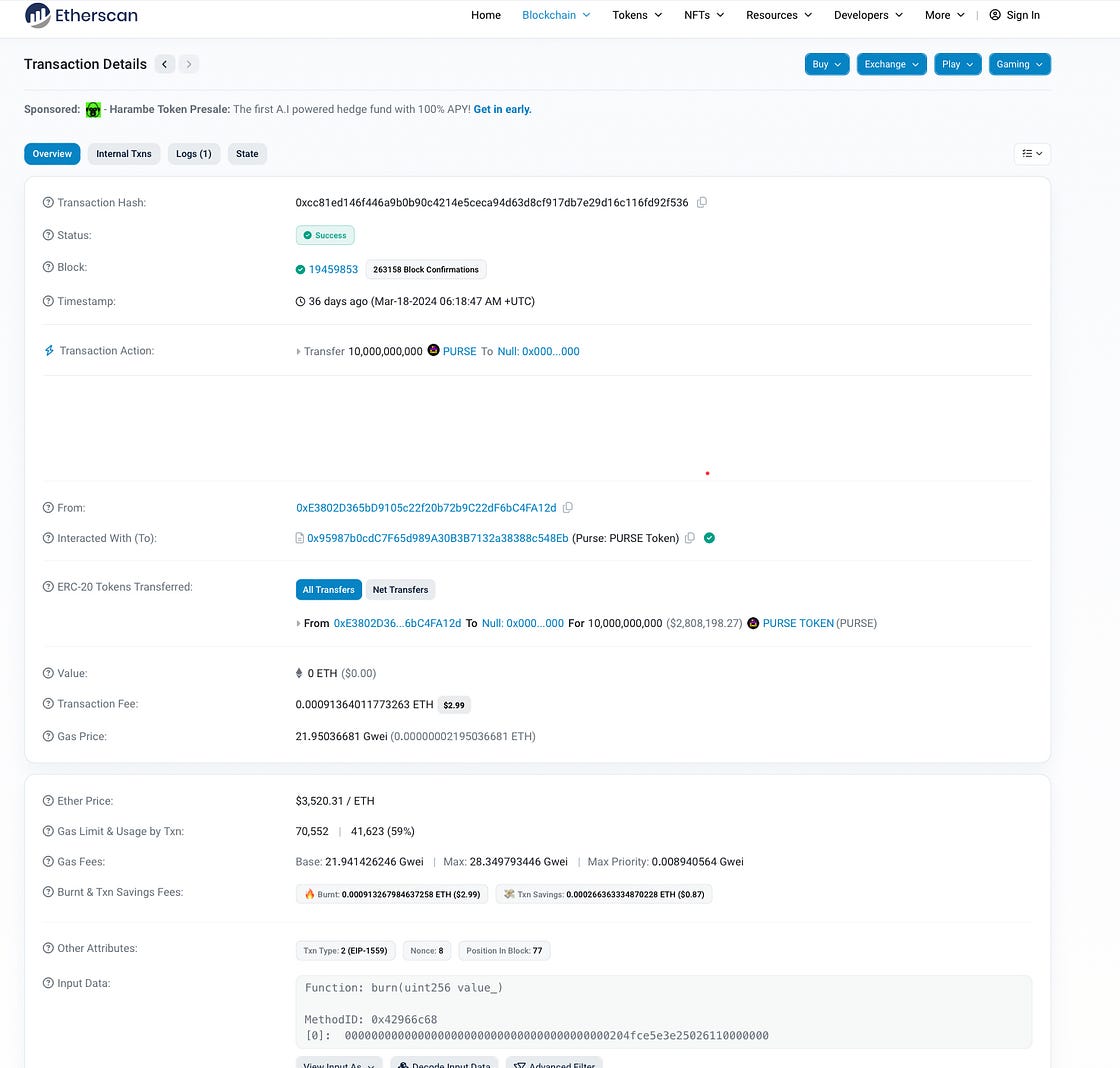Select the All Transfers toggle

point(328,590)
